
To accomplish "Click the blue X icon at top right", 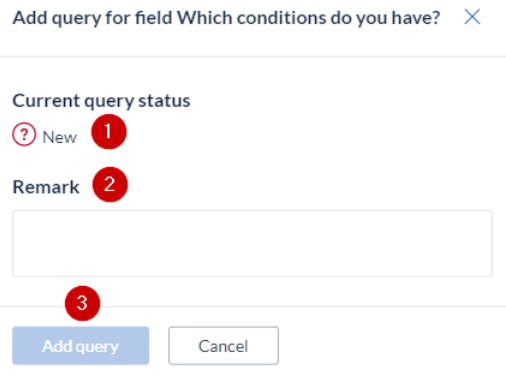I will (472, 17).
